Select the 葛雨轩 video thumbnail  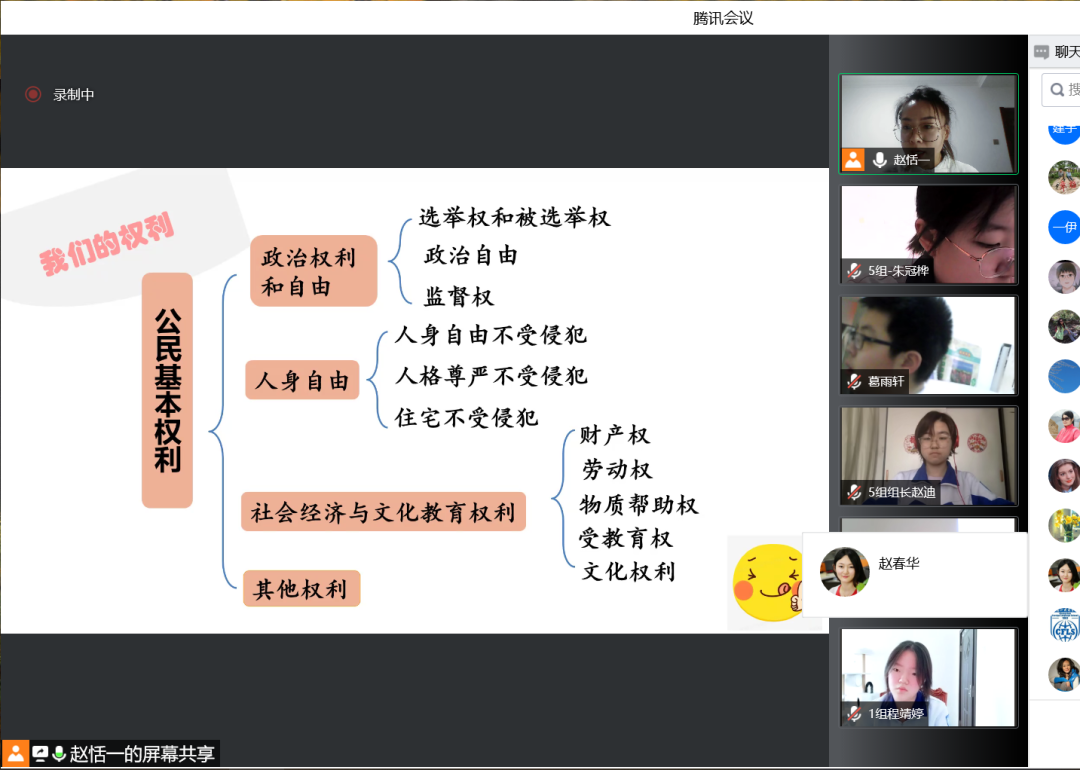tap(928, 345)
